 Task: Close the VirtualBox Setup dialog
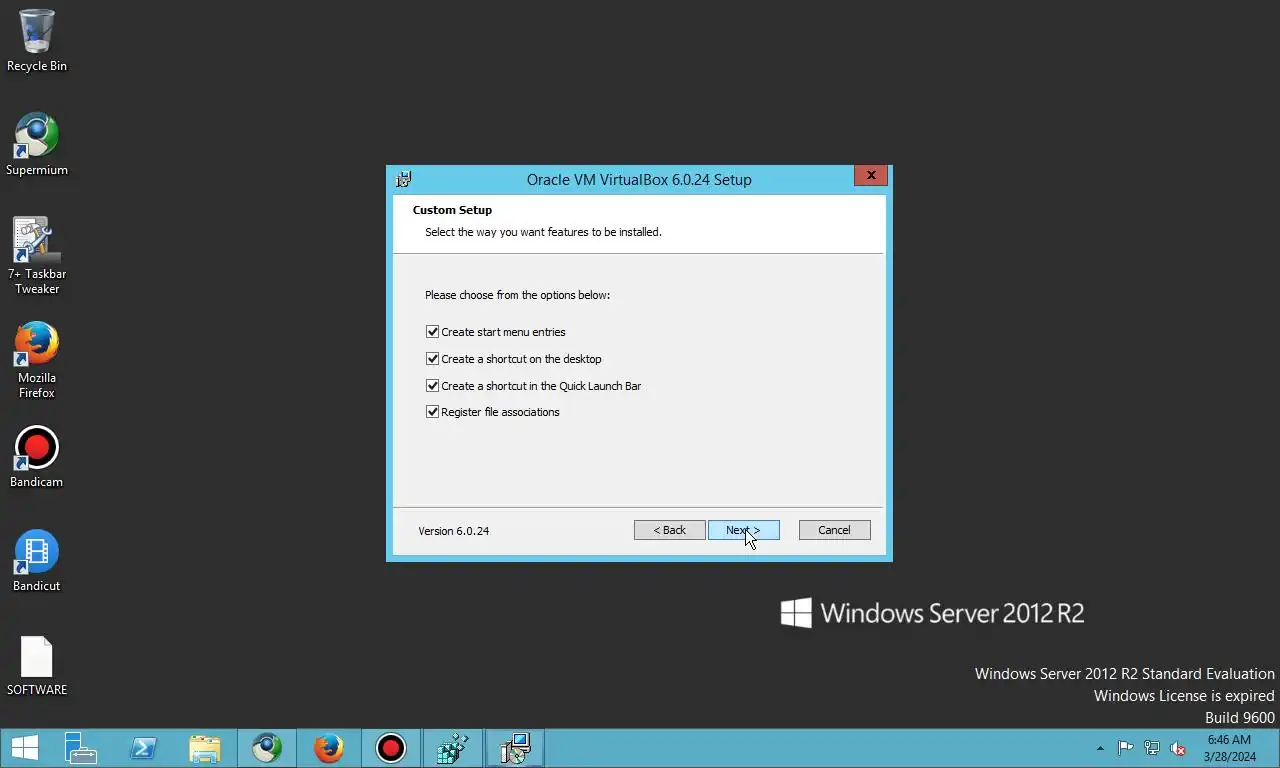point(871,175)
